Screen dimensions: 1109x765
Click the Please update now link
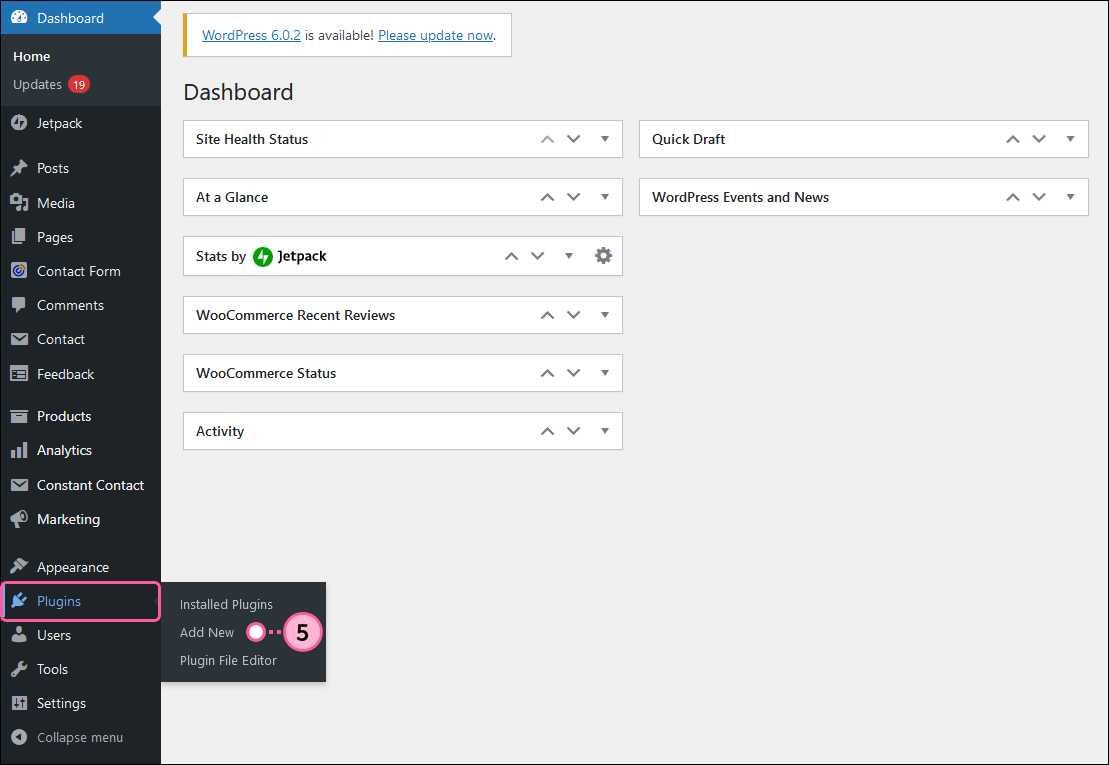[x=436, y=35]
